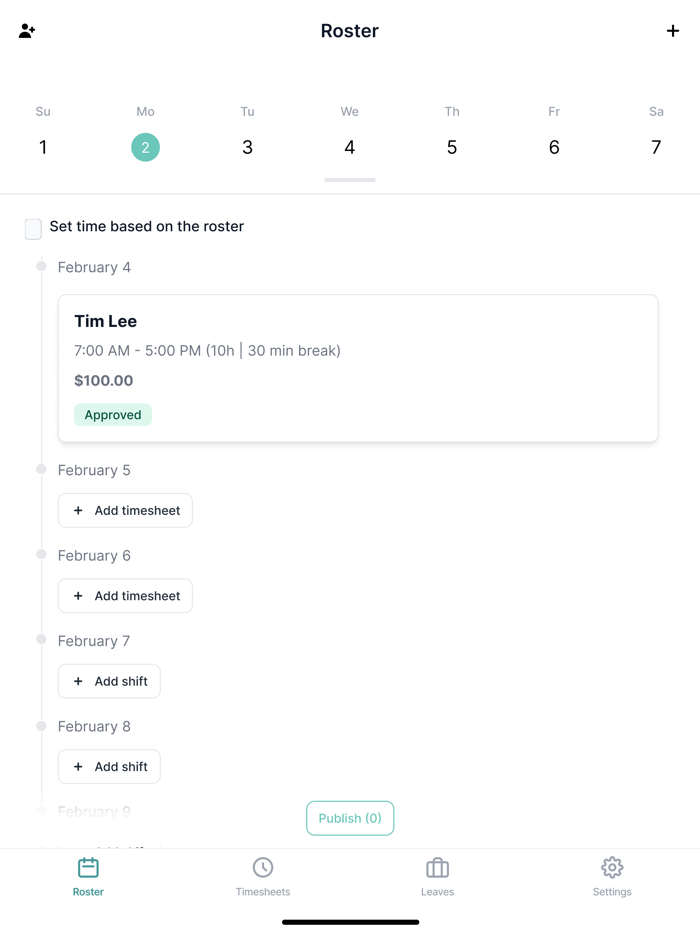Select Friday the 6th date
The height and width of the screenshot is (934, 700).
tap(554, 147)
